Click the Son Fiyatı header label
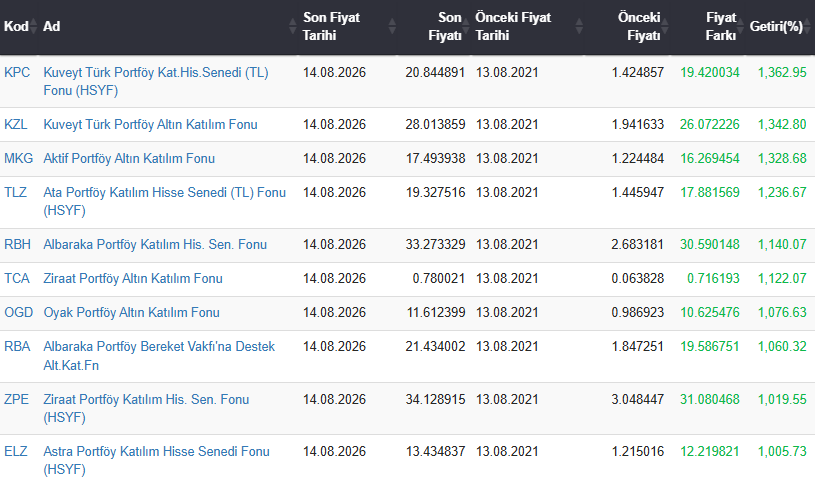This screenshot has height=480, width=815. pyautogui.click(x=444, y=26)
